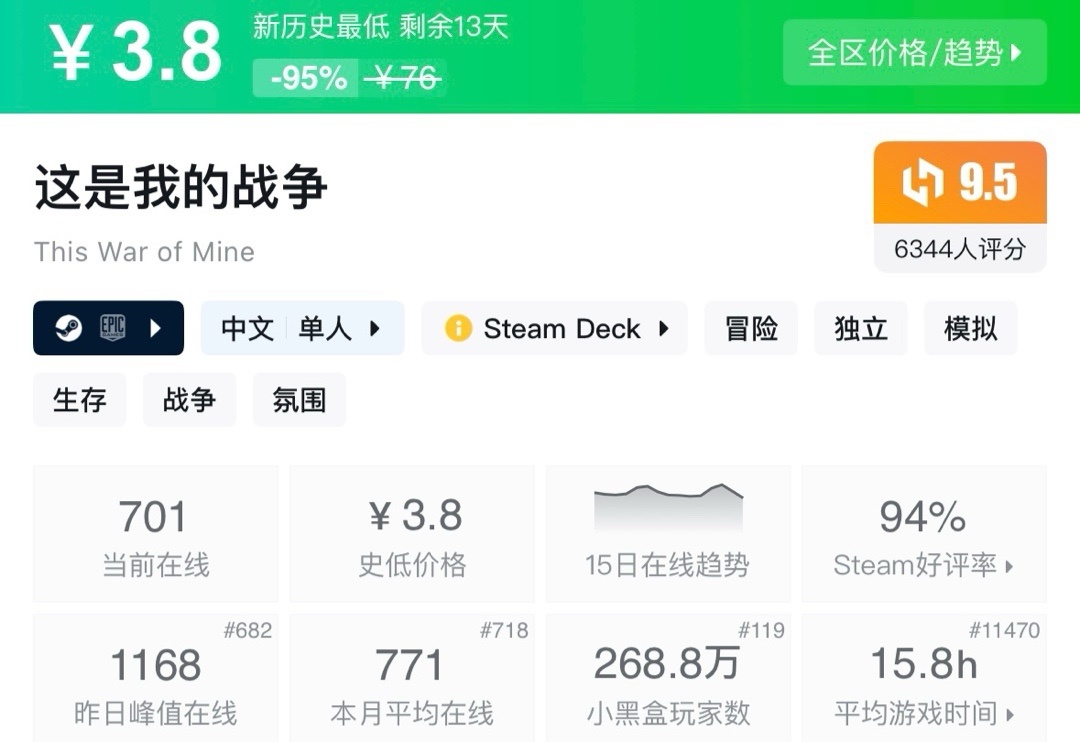The width and height of the screenshot is (1080, 742).
Task: Select the Steam platform icon
Action: click(71, 328)
